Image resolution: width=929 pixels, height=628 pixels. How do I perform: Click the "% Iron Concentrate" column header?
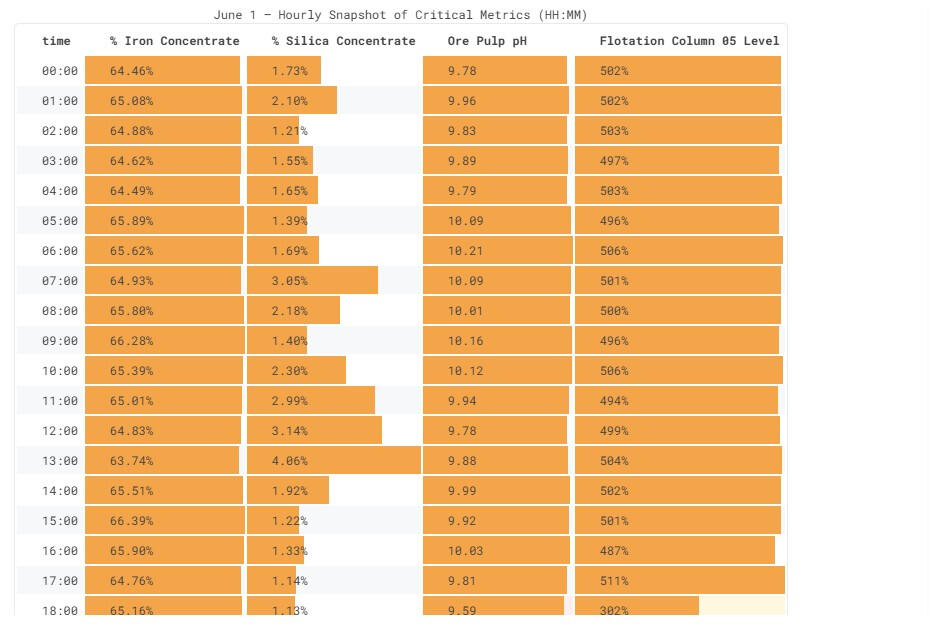(174, 41)
